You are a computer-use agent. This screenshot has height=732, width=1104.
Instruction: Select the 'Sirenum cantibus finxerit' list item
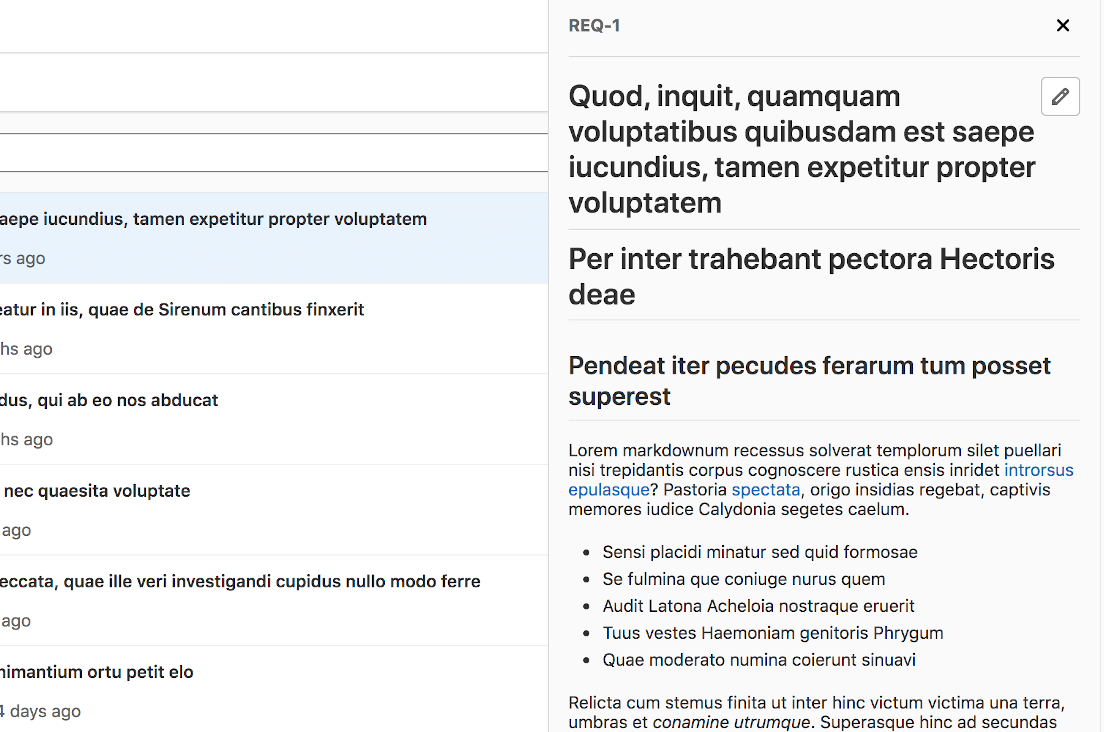pyautogui.click(x=180, y=309)
